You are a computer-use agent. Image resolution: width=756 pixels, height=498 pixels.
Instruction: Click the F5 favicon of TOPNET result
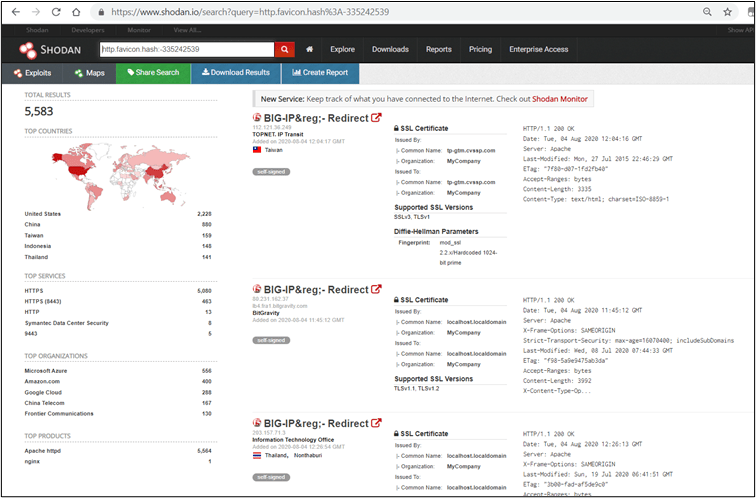(257, 118)
